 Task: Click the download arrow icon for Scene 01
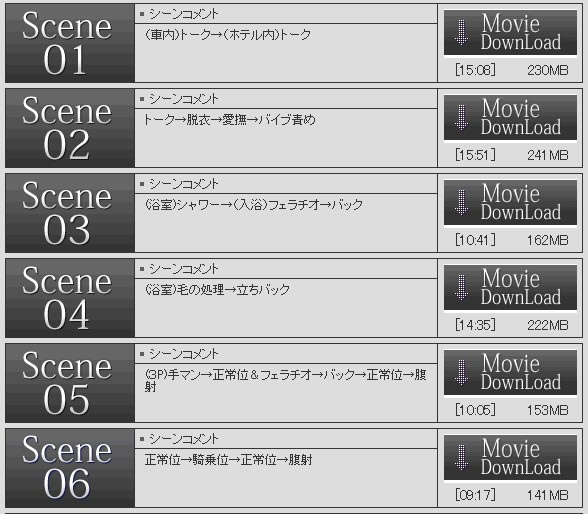pyautogui.click(x=461, y=33)
